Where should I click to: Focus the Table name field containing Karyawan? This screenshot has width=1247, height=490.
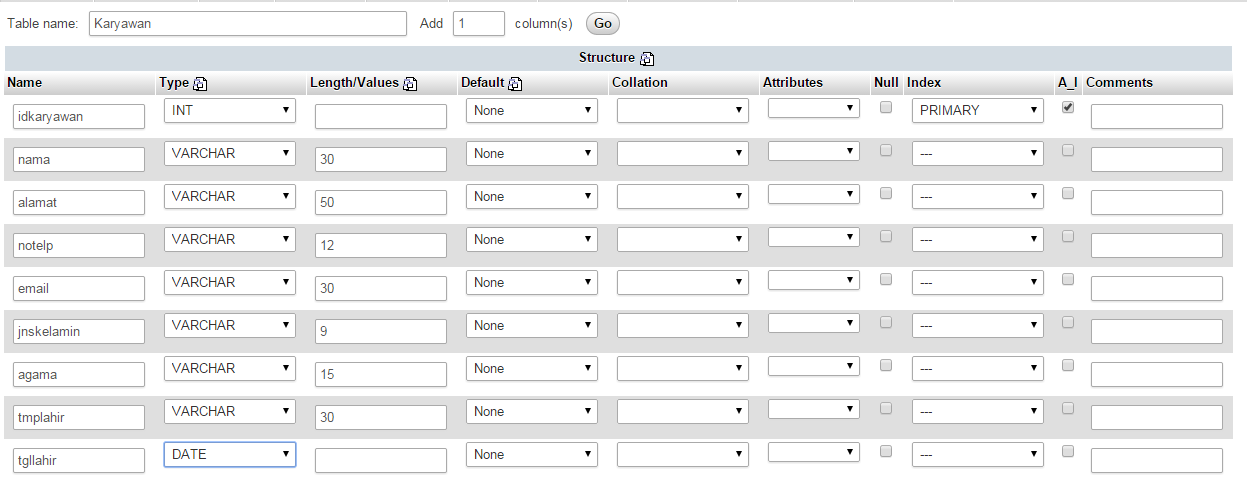tap(248, 23)
